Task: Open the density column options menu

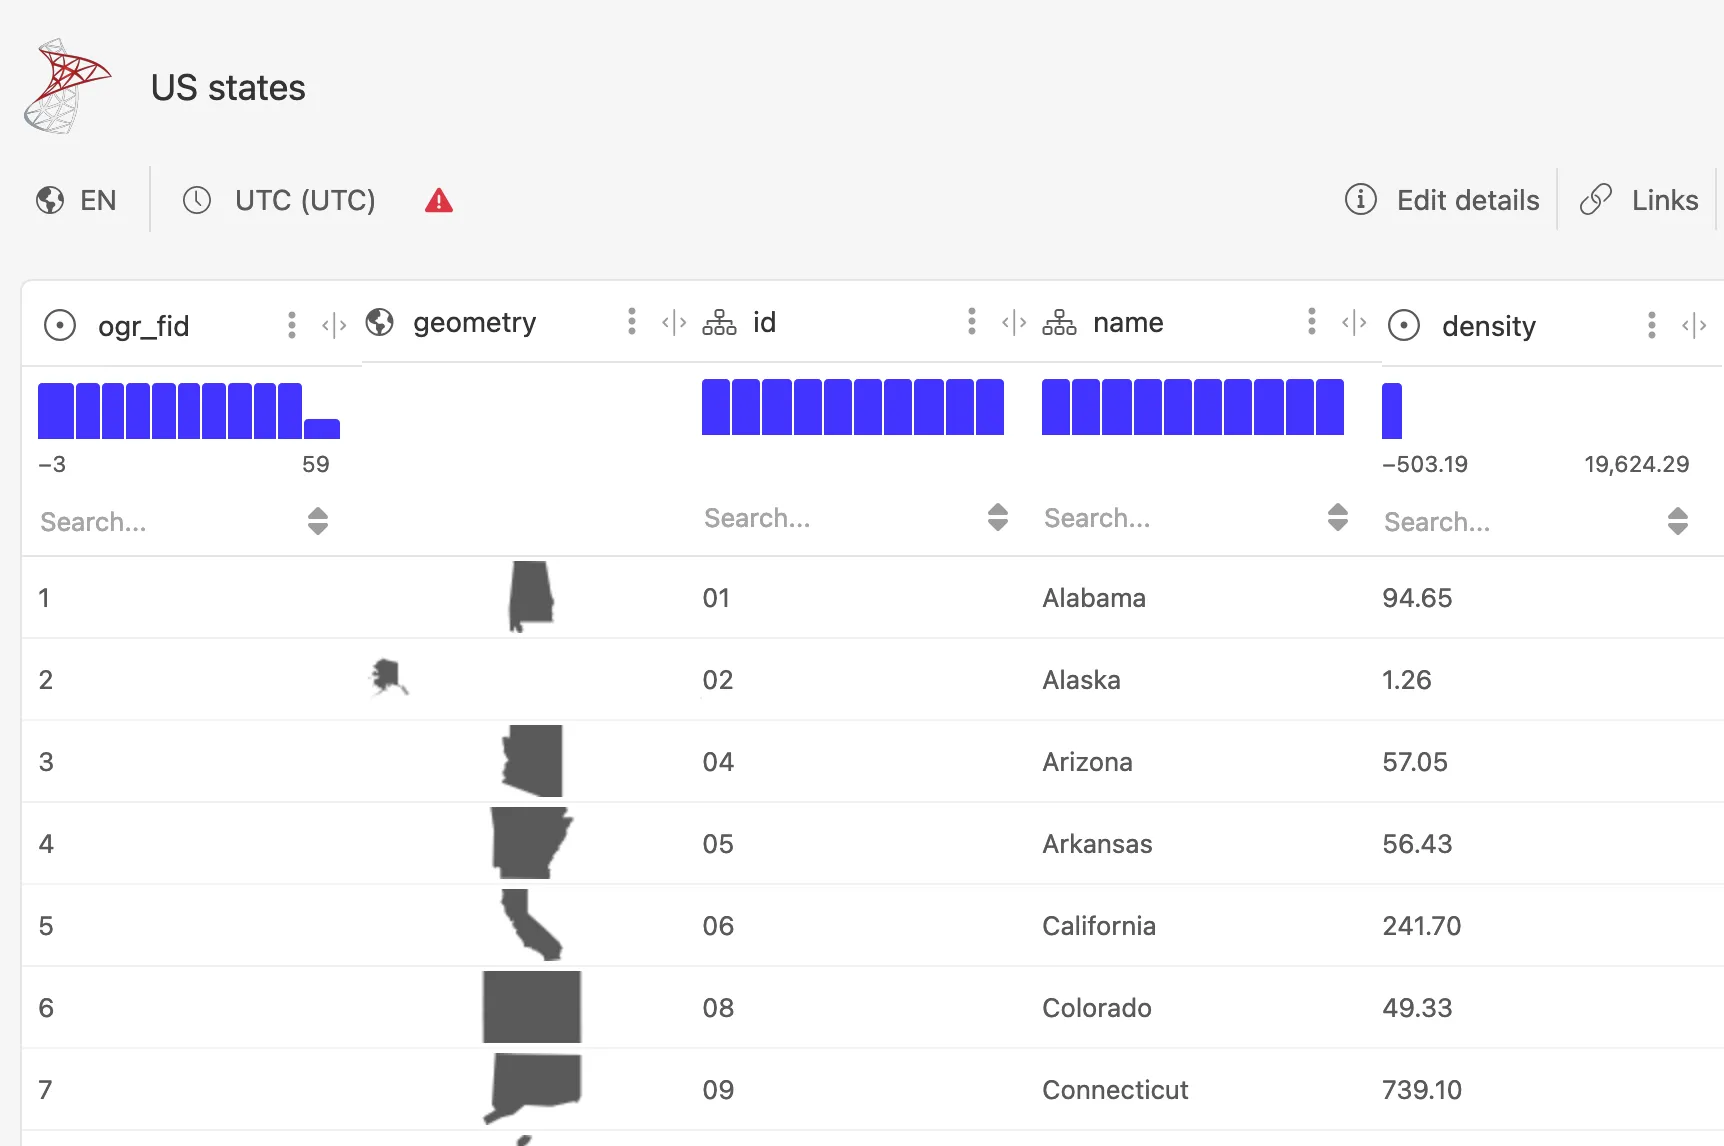Action: (x=1652, y=325)
